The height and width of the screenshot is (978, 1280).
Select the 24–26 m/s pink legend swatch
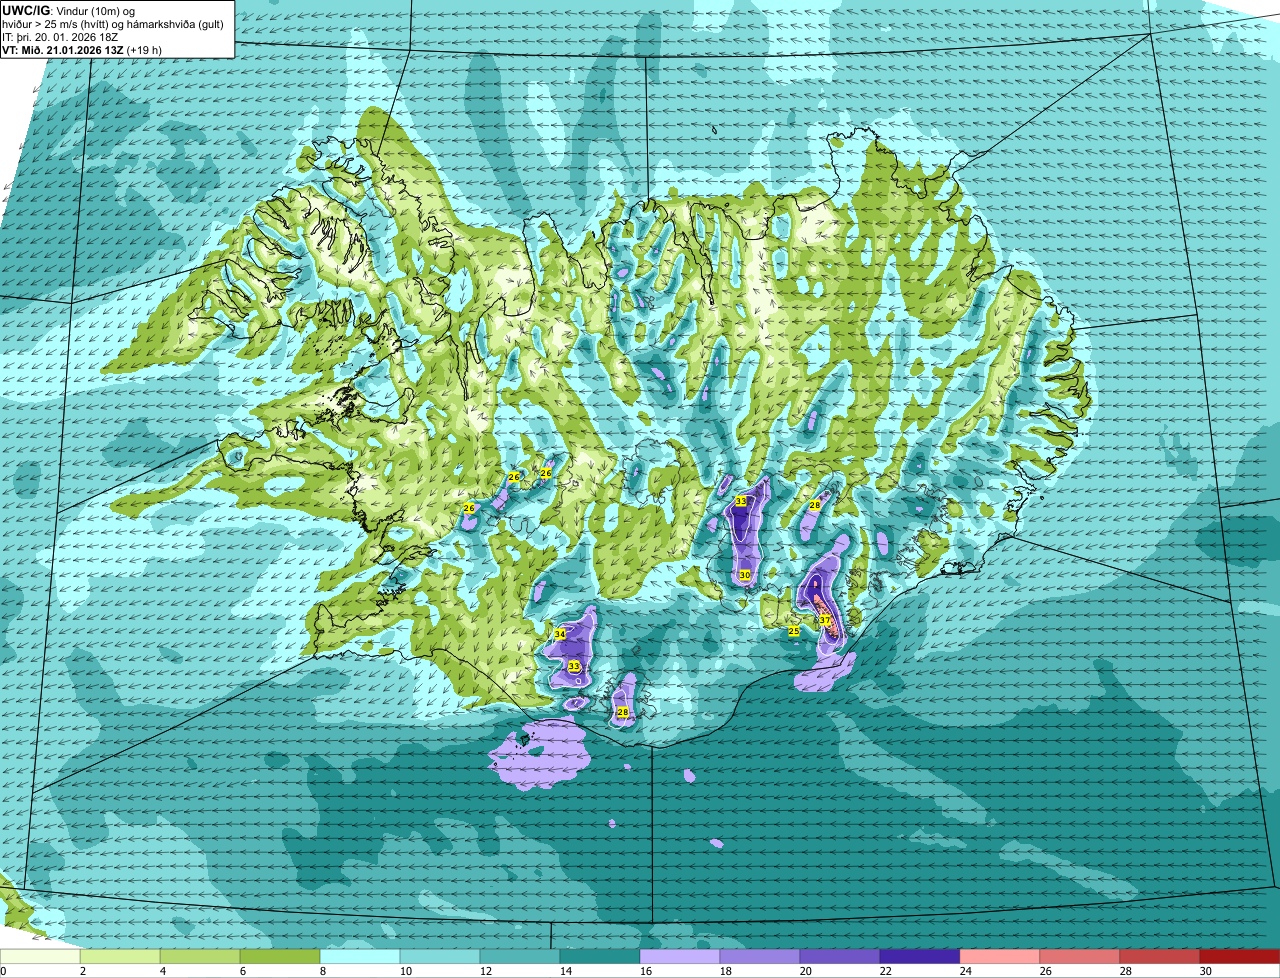point(1000,957)
